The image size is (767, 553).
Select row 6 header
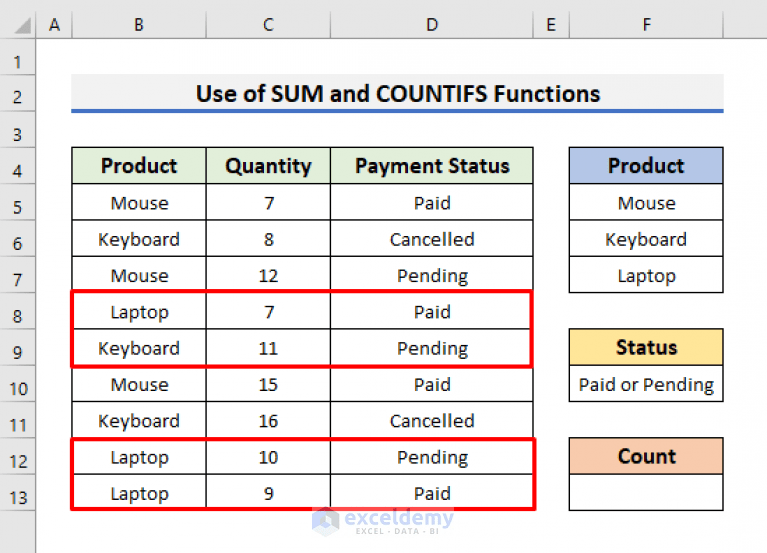coord(18,238)
